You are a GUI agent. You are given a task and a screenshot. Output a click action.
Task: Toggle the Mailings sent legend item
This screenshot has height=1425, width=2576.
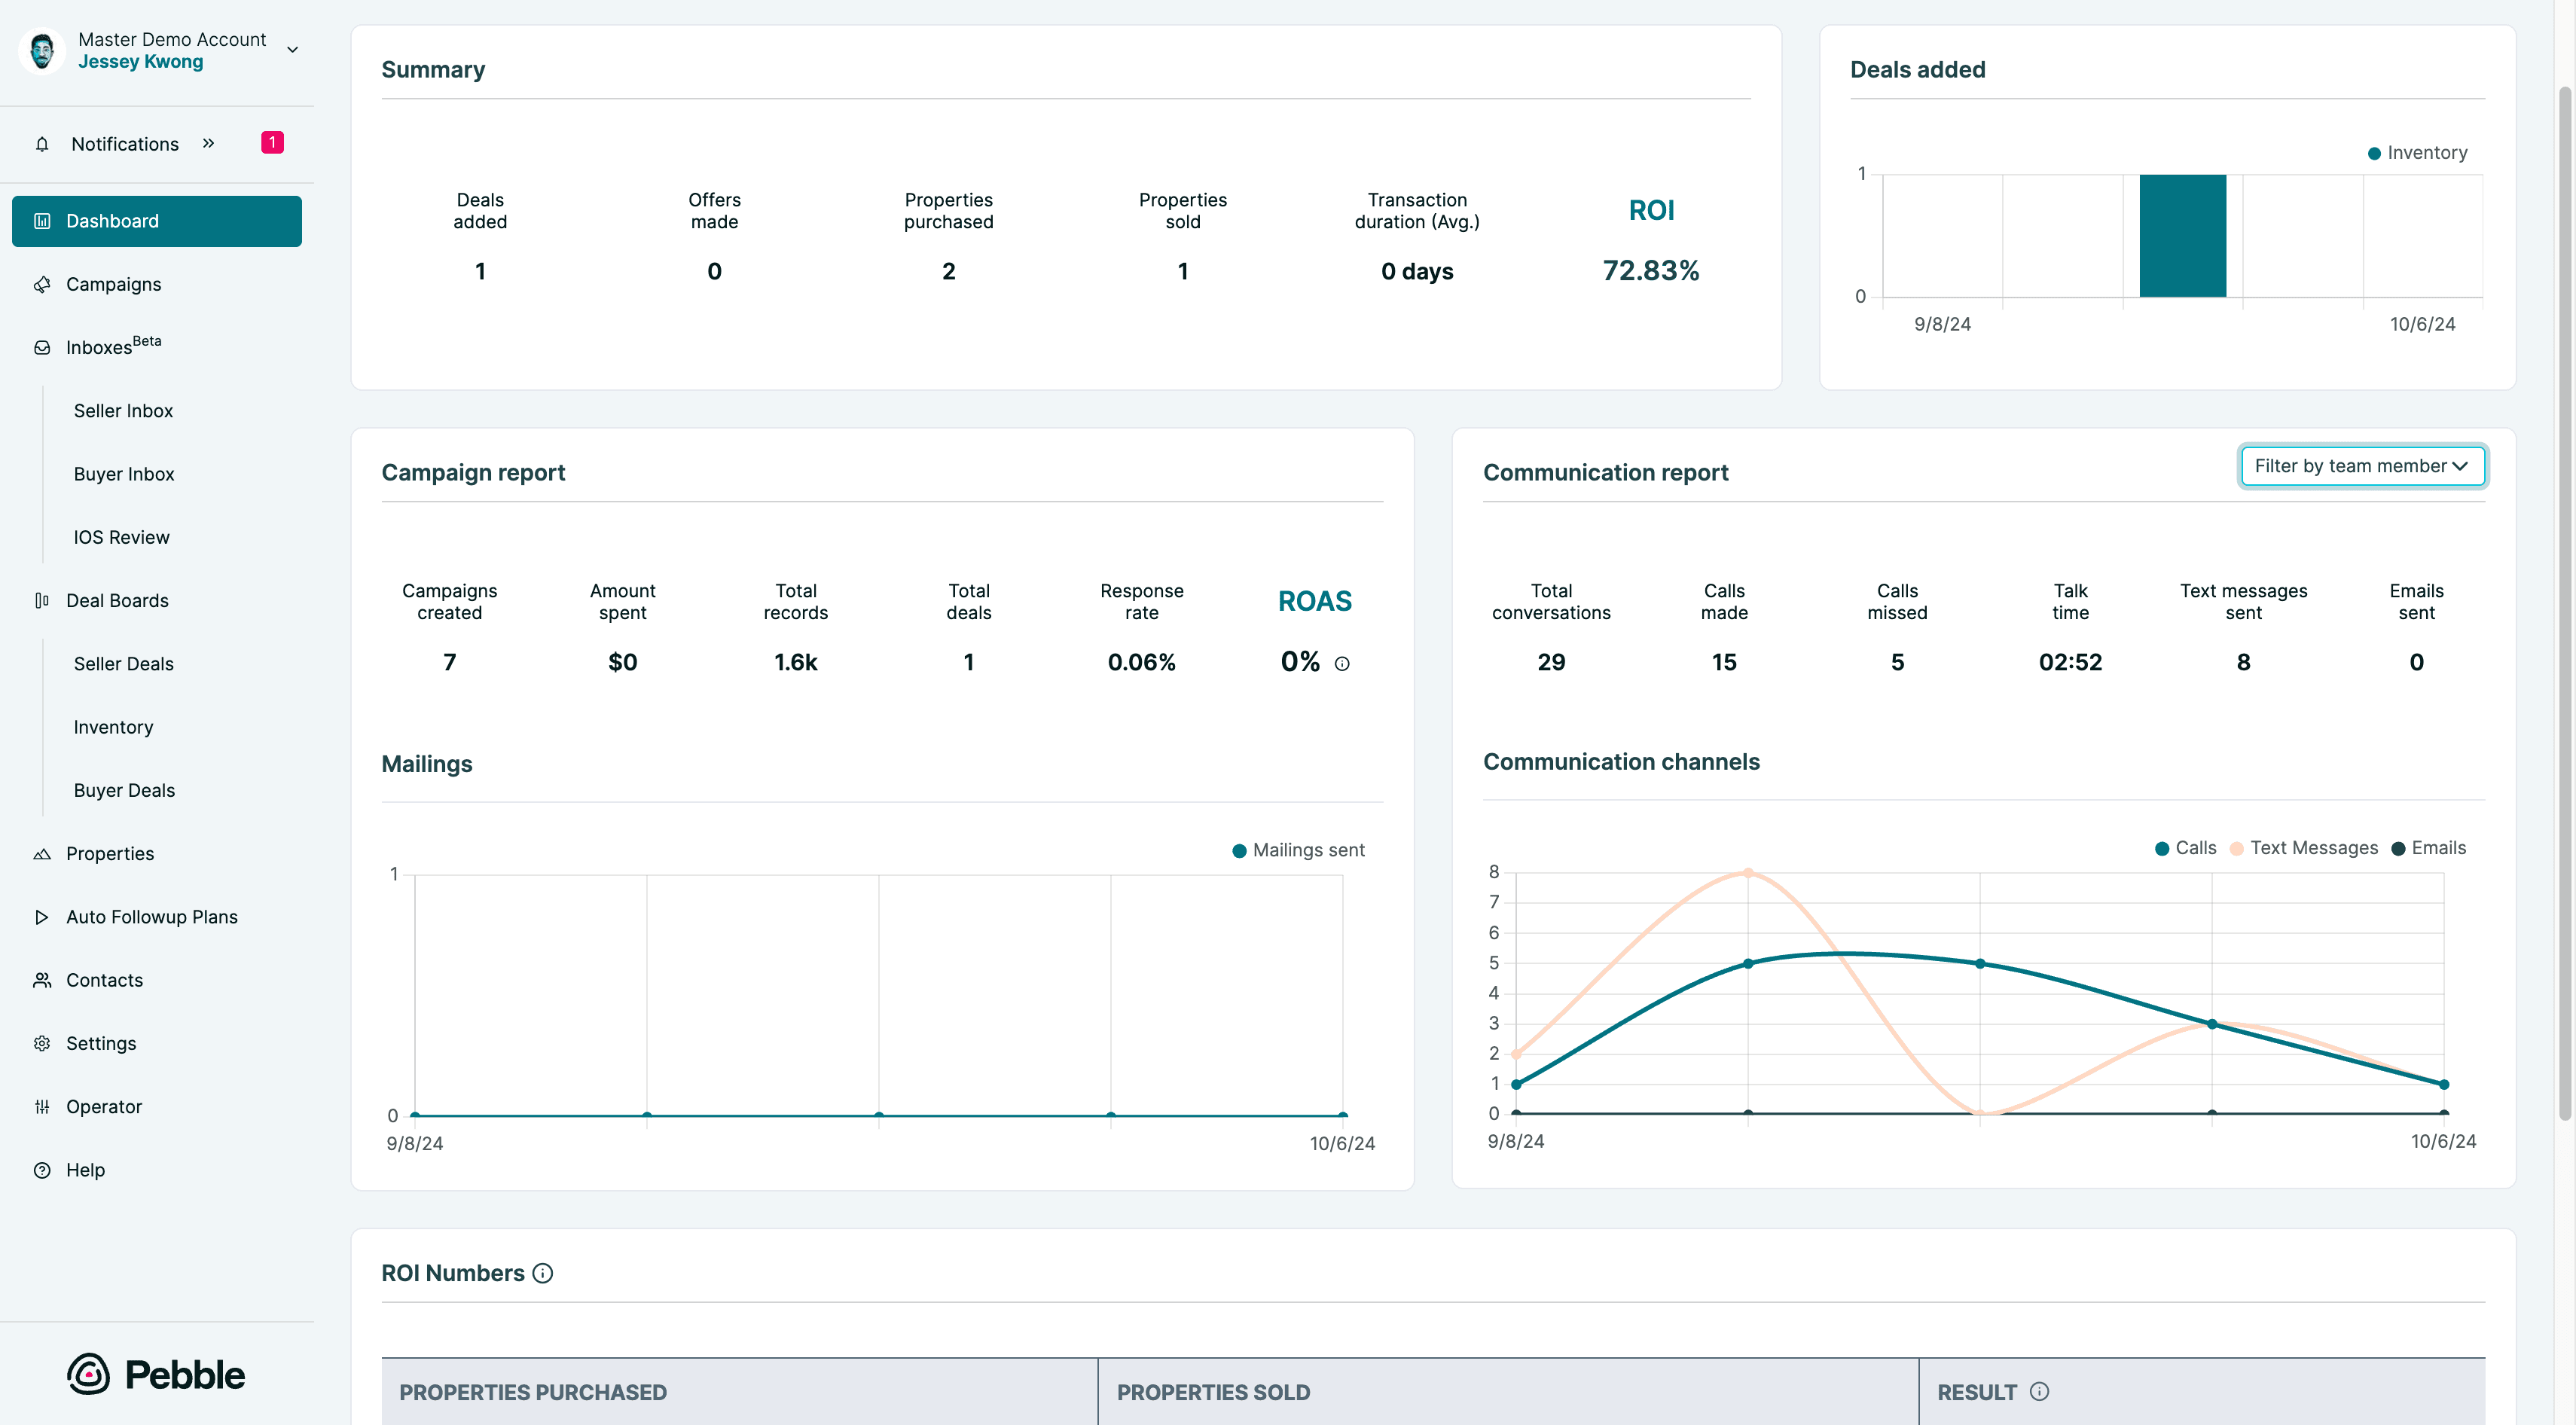pyautogui.click(x=1298, y=850)
